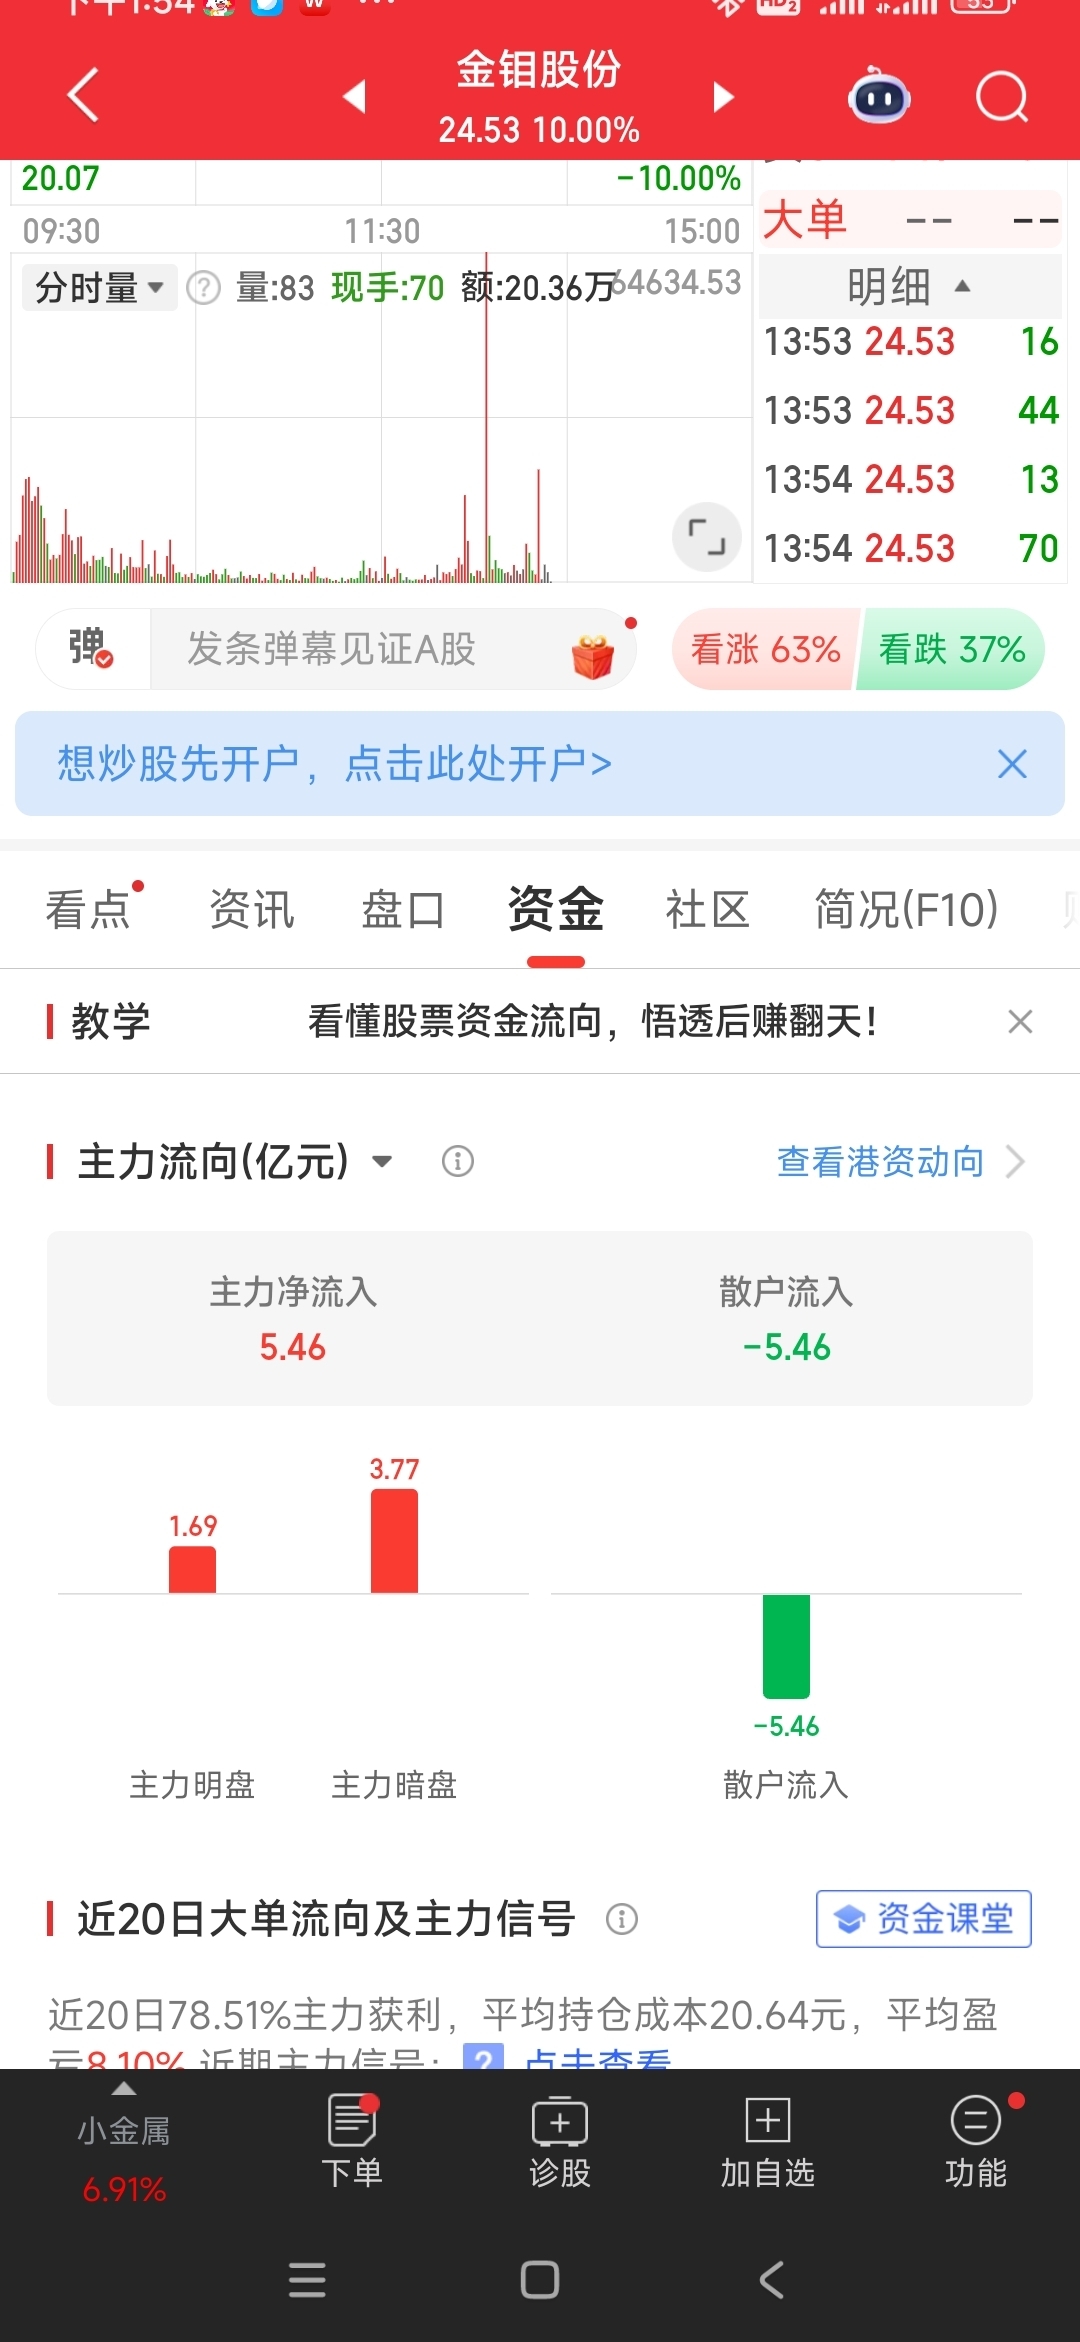Open the 分时量 indicator dropdown

[99, 288]
